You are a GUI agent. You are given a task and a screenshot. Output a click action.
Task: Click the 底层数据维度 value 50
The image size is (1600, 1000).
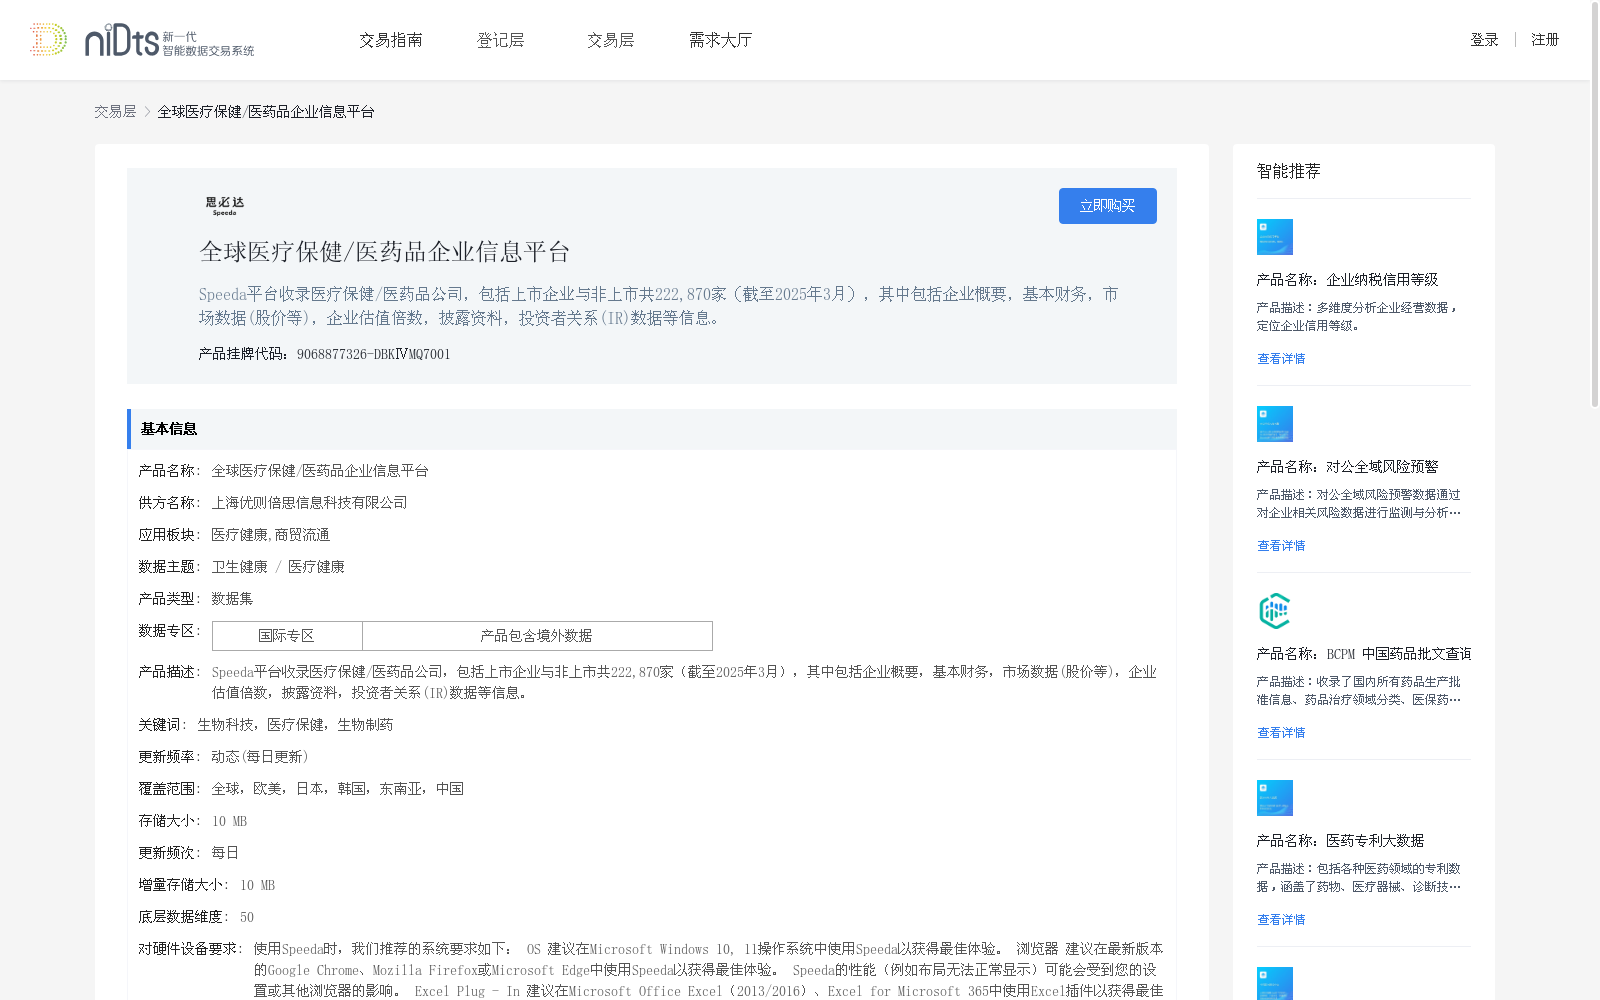[247, 917]
